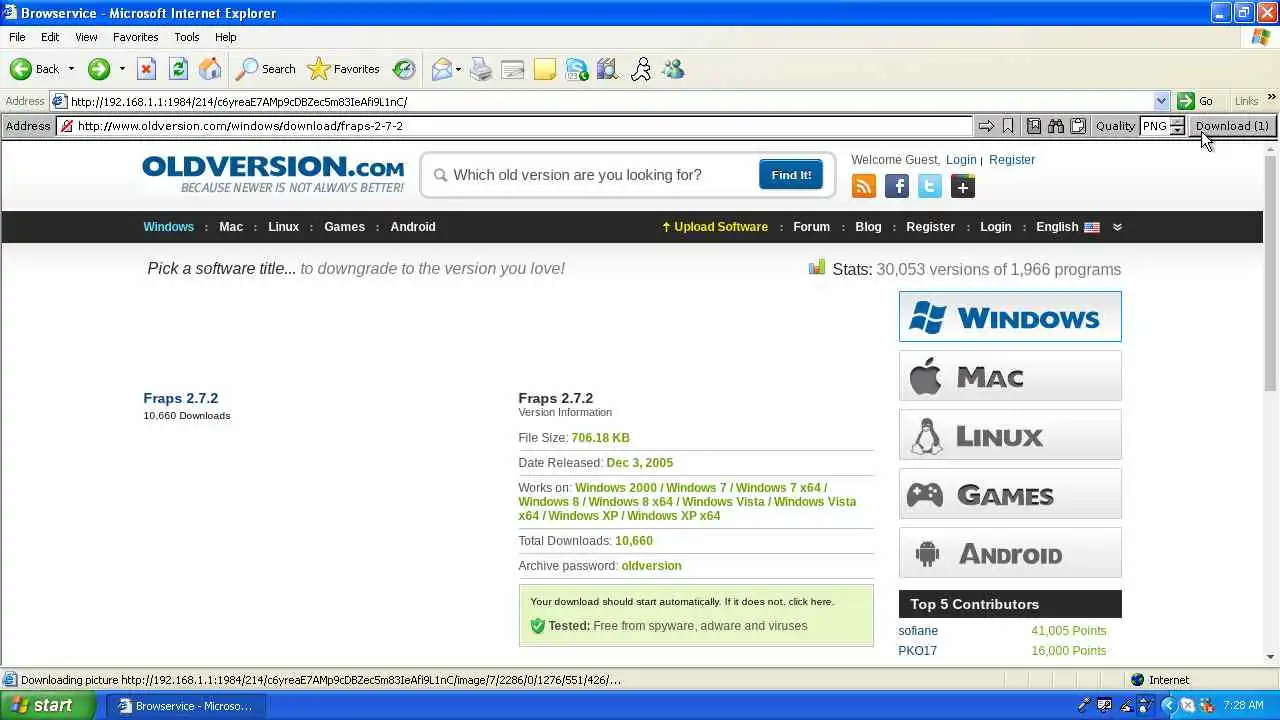Click the Browservice binoculars find icon

1056,126
